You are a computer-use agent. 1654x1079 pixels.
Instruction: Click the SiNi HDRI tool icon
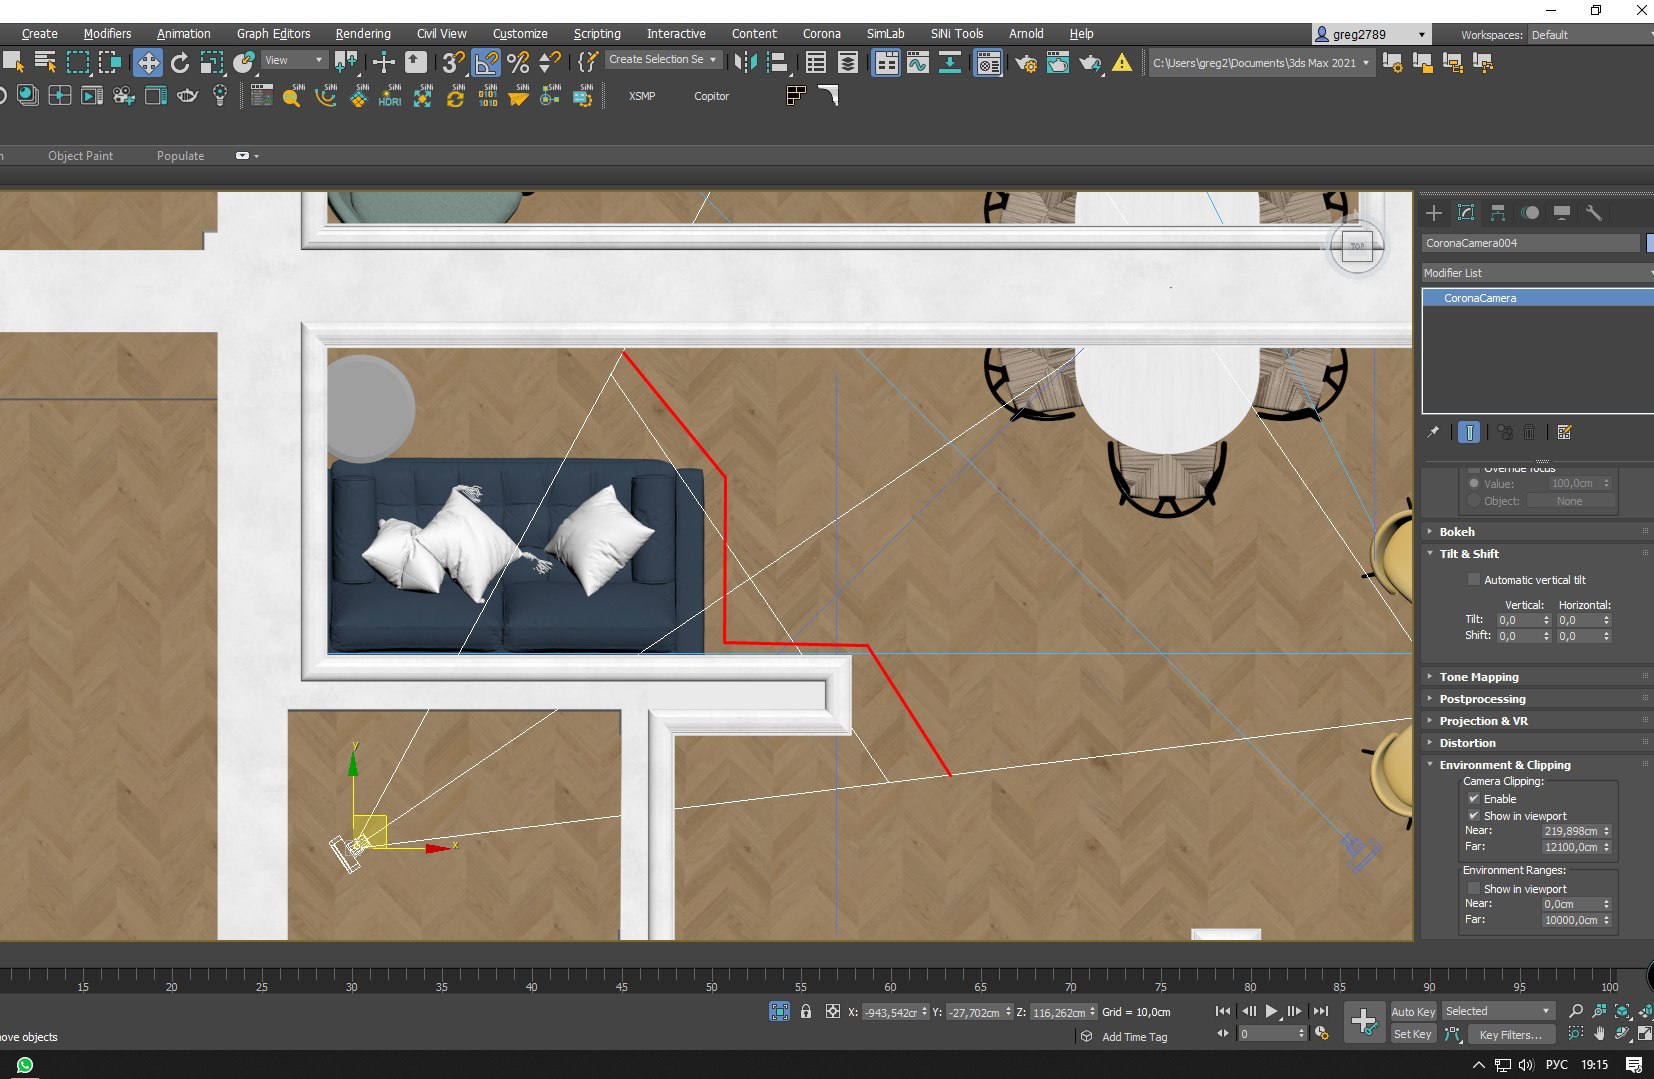[x=390, y=96]
